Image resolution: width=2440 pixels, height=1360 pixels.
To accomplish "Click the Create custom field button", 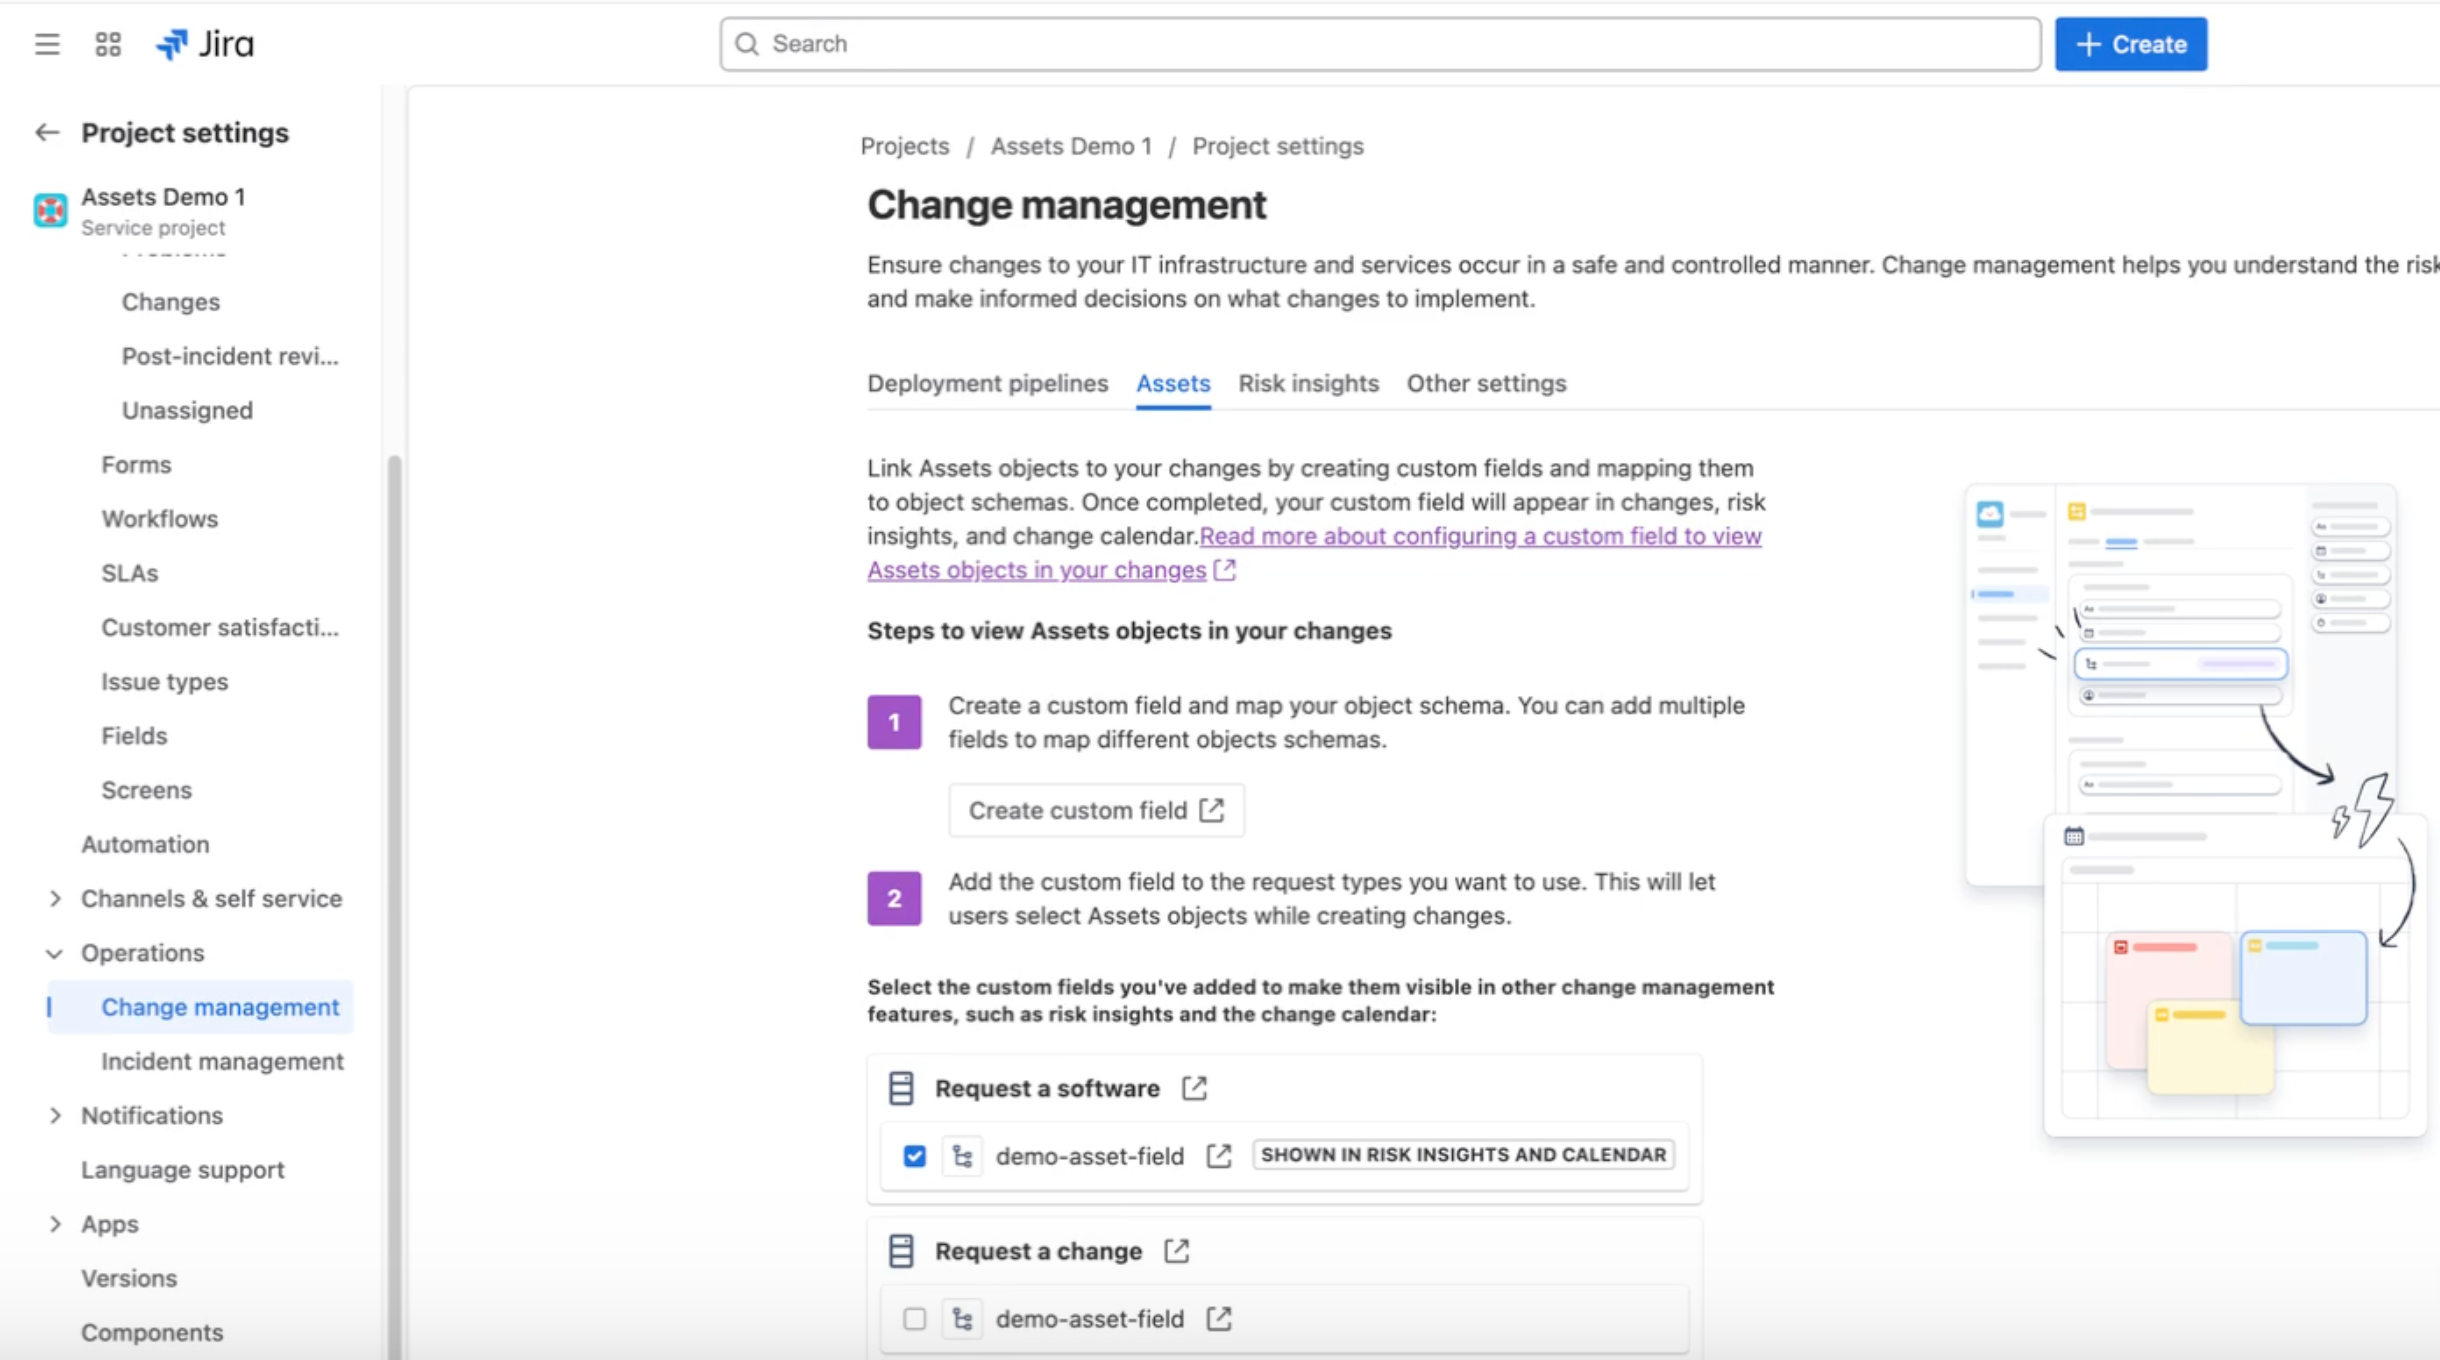I will point(1095,810).
